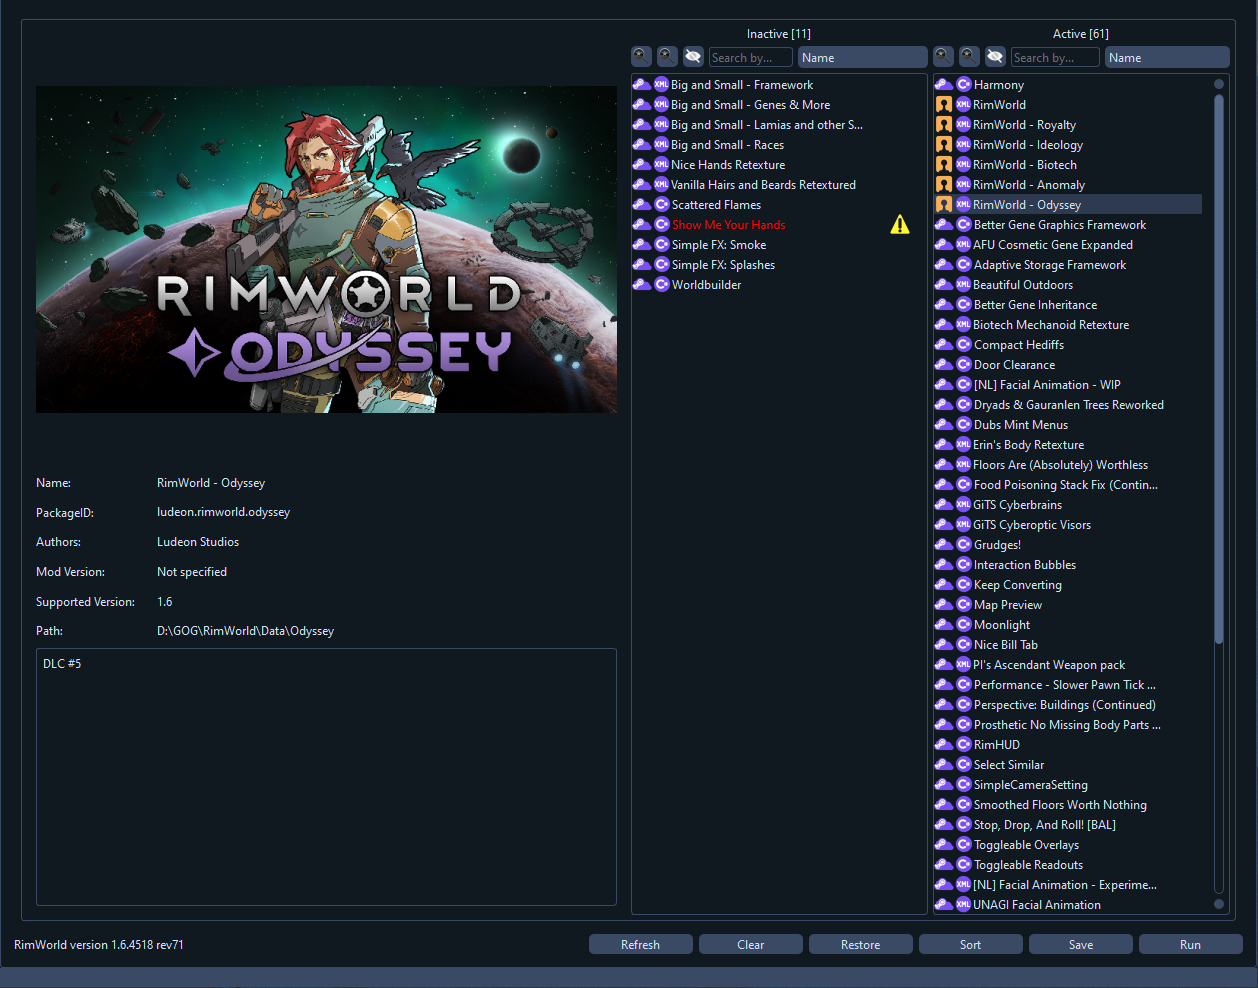Viewport: 1258px width, 988px height.
Task: Click the Active mods list scrollbar
Action: (x=1218, y=370)
